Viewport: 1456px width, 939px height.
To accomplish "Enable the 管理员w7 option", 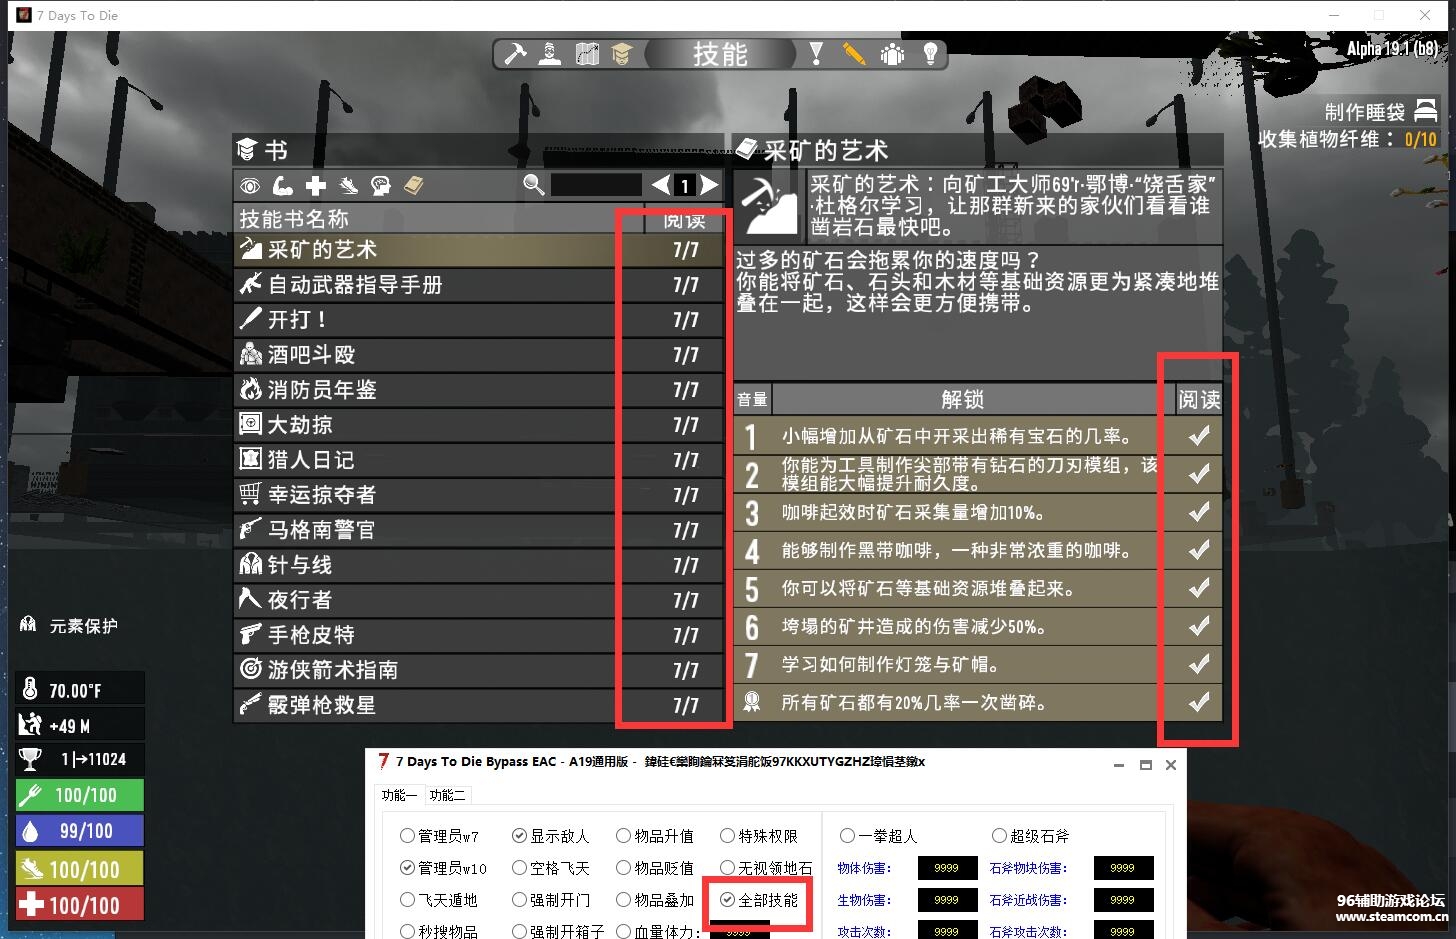I will point(407,836).
